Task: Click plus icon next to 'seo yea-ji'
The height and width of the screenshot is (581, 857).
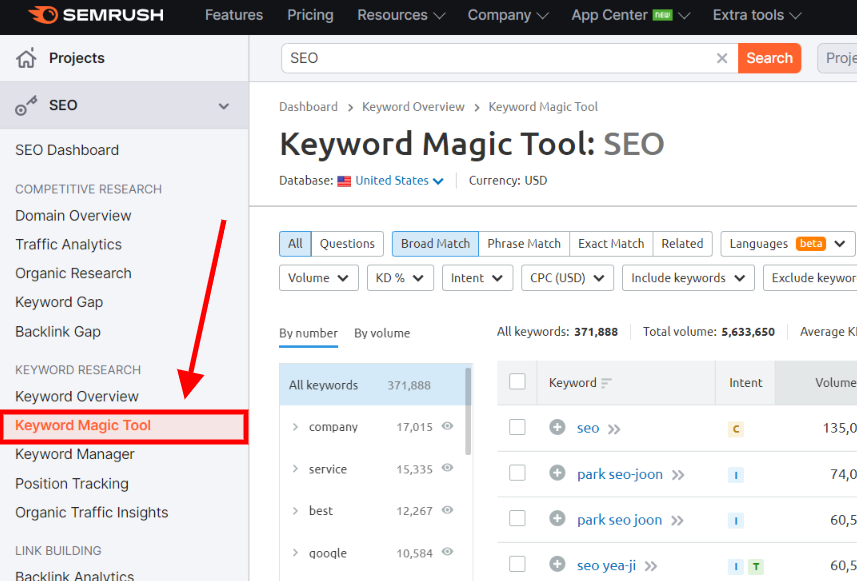Action: pyautogui.click(x=557, y=564)
